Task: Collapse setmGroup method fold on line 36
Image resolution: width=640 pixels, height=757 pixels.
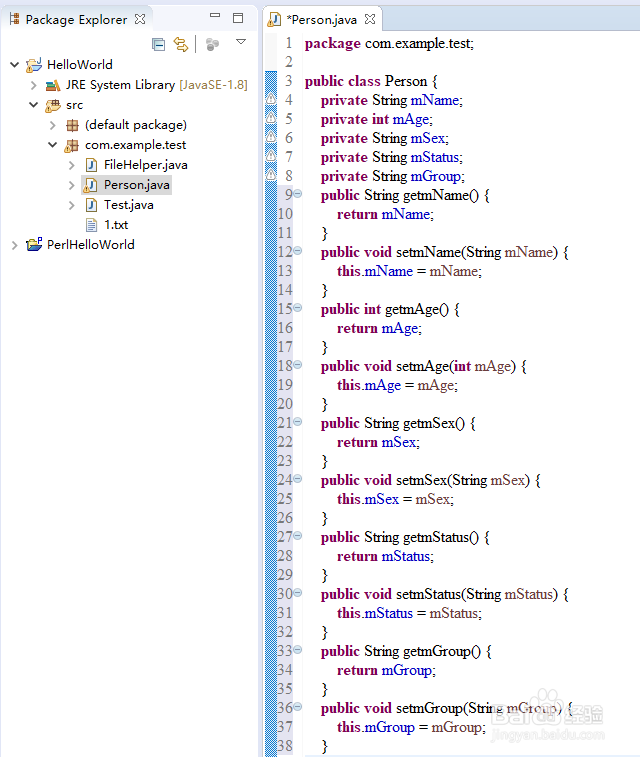Action: click(x=298, y=706)
